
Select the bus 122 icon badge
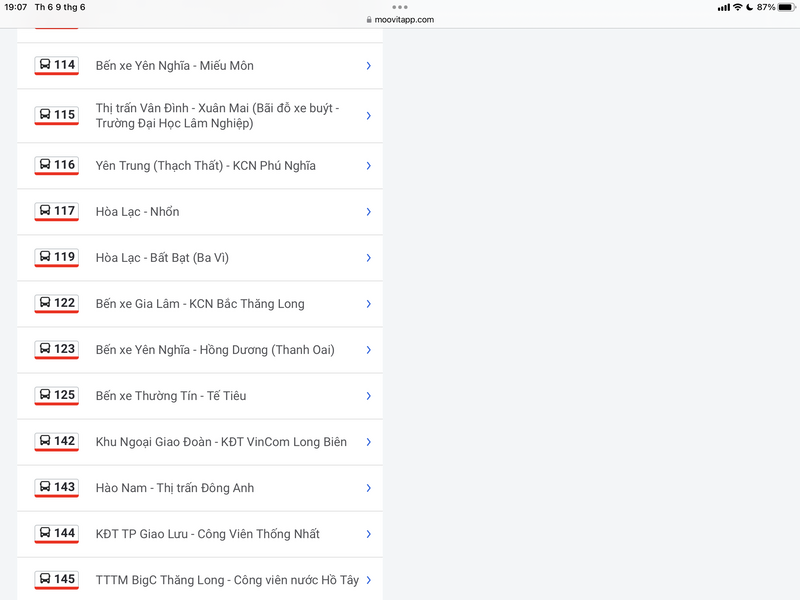pos(57,303)
